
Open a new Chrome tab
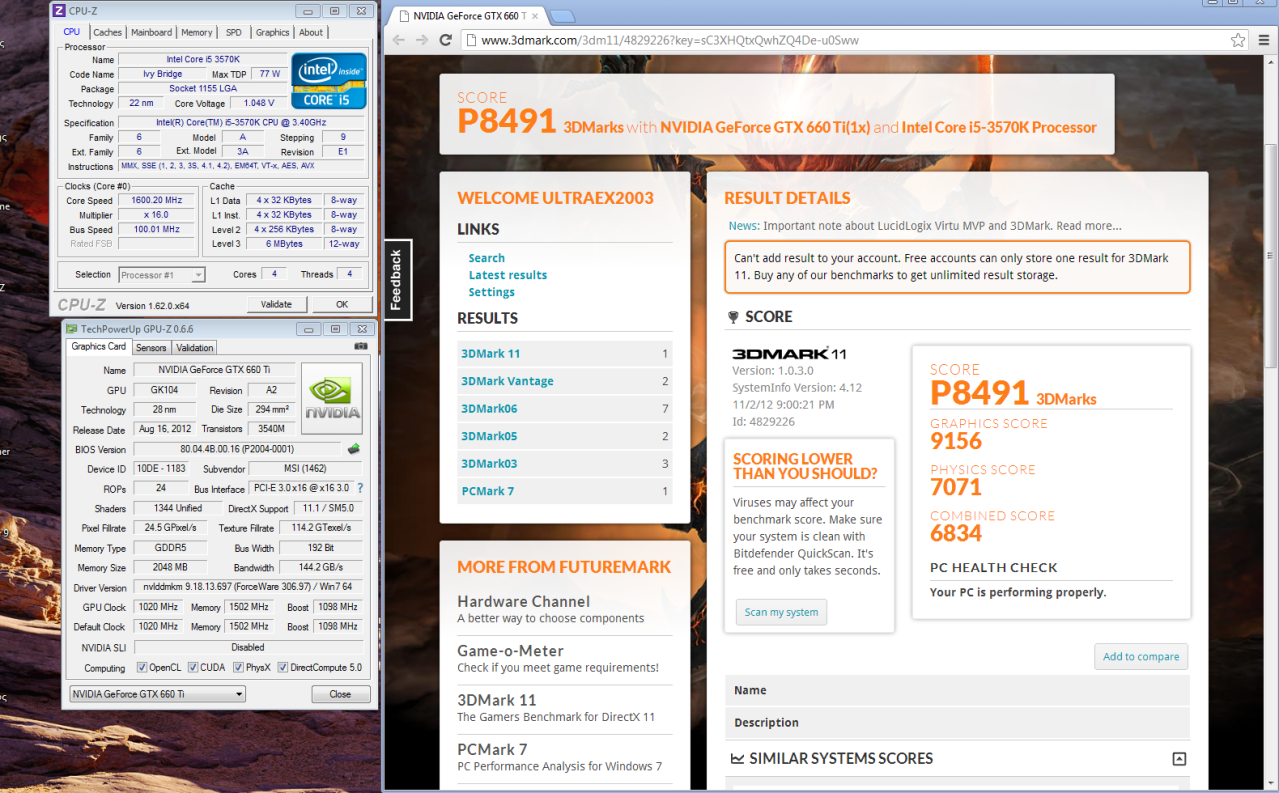(x=562, y=16)
